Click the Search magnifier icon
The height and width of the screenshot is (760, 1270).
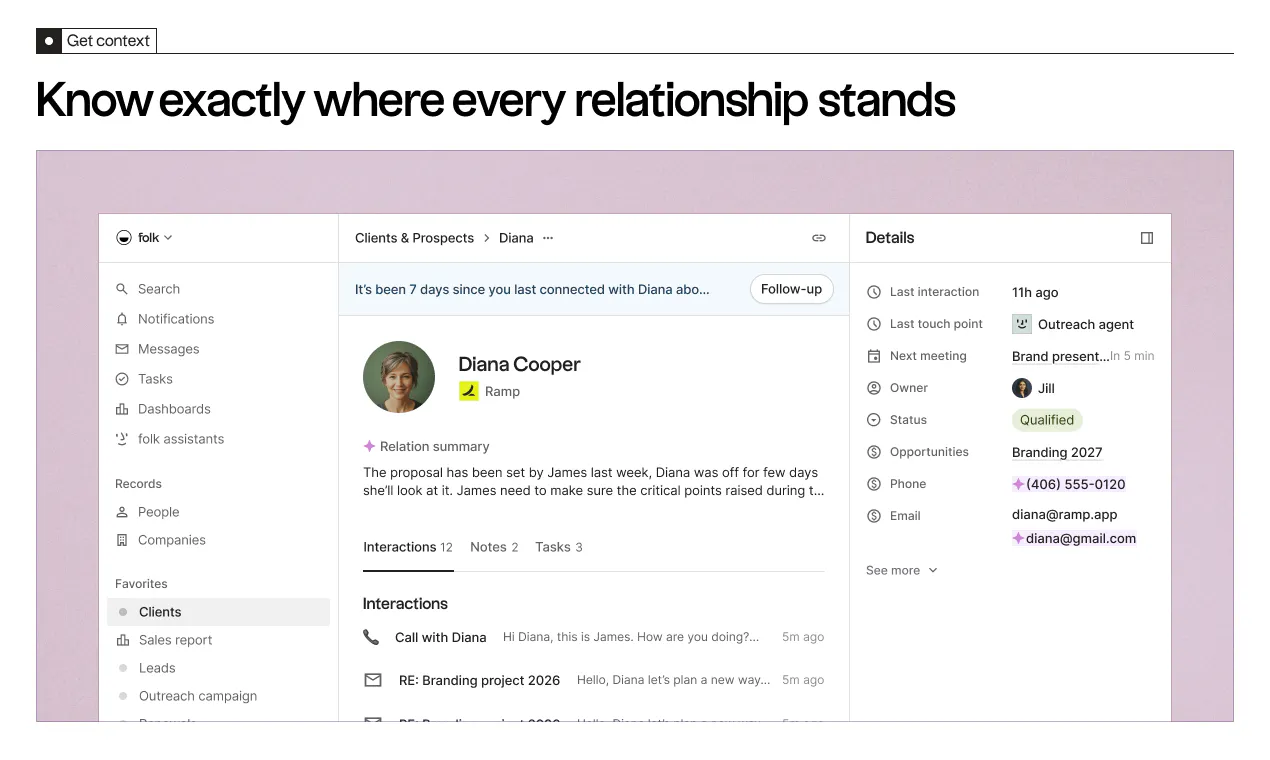coord(122,289)
